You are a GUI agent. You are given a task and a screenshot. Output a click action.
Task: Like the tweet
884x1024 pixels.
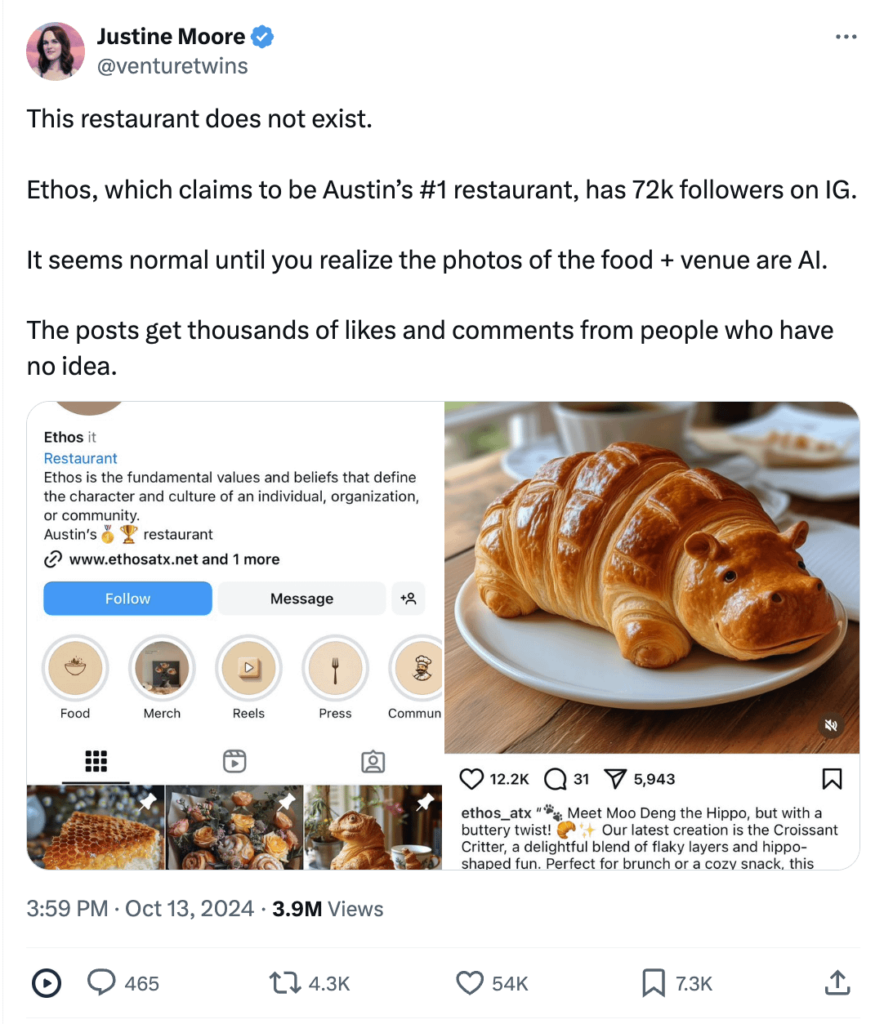[x=468, y=983]
